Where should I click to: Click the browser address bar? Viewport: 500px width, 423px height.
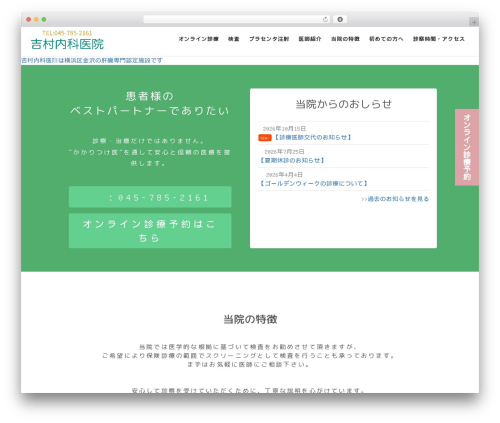click(236, 20)
